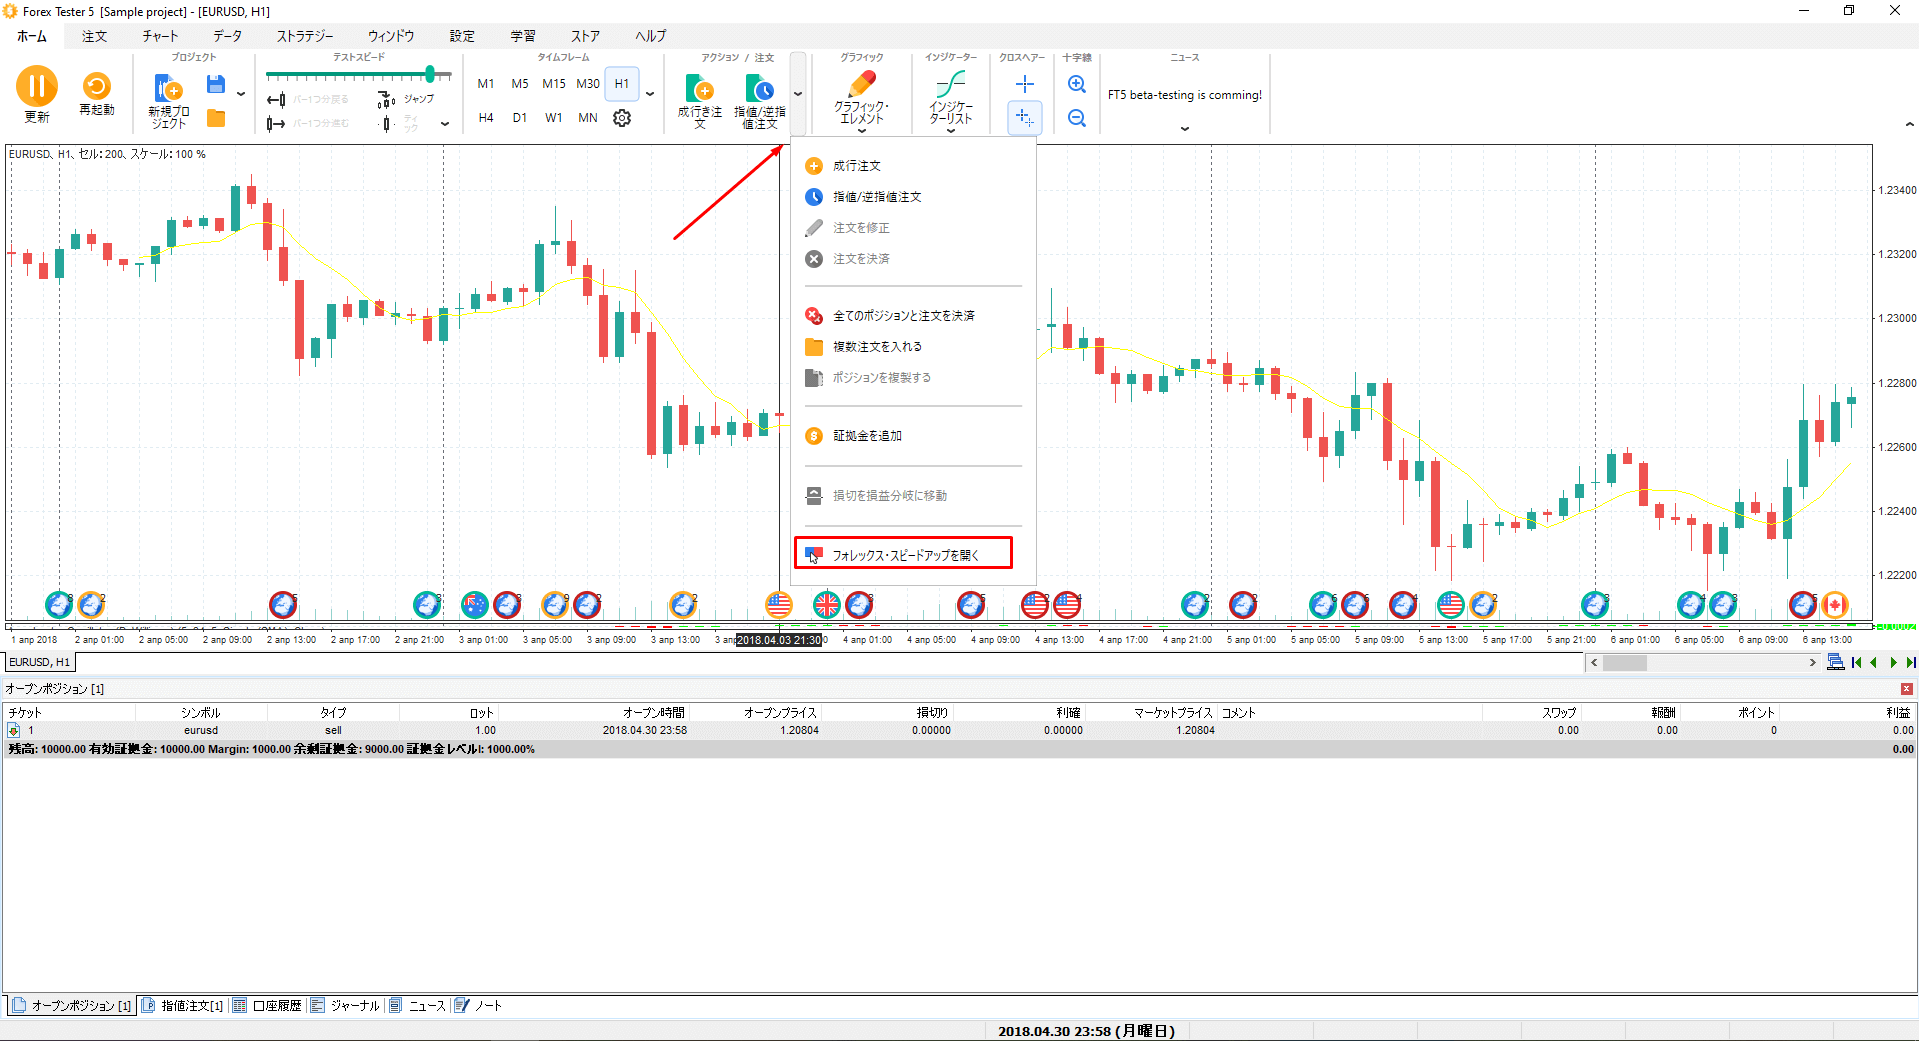Switch timeframe to W1
1919x1041 pixels.
[x=554, y=118]
